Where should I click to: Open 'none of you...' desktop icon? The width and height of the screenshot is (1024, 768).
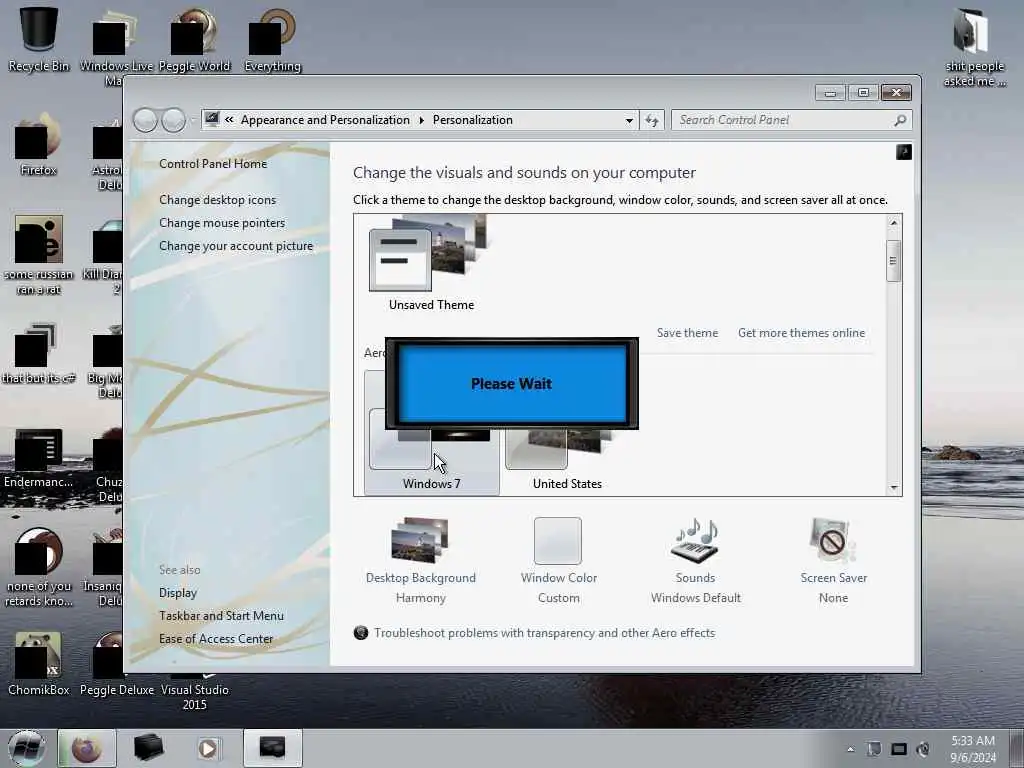[39, 567]
